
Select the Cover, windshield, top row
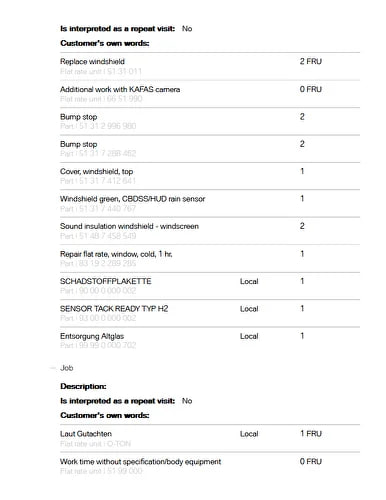coord(210,176)
